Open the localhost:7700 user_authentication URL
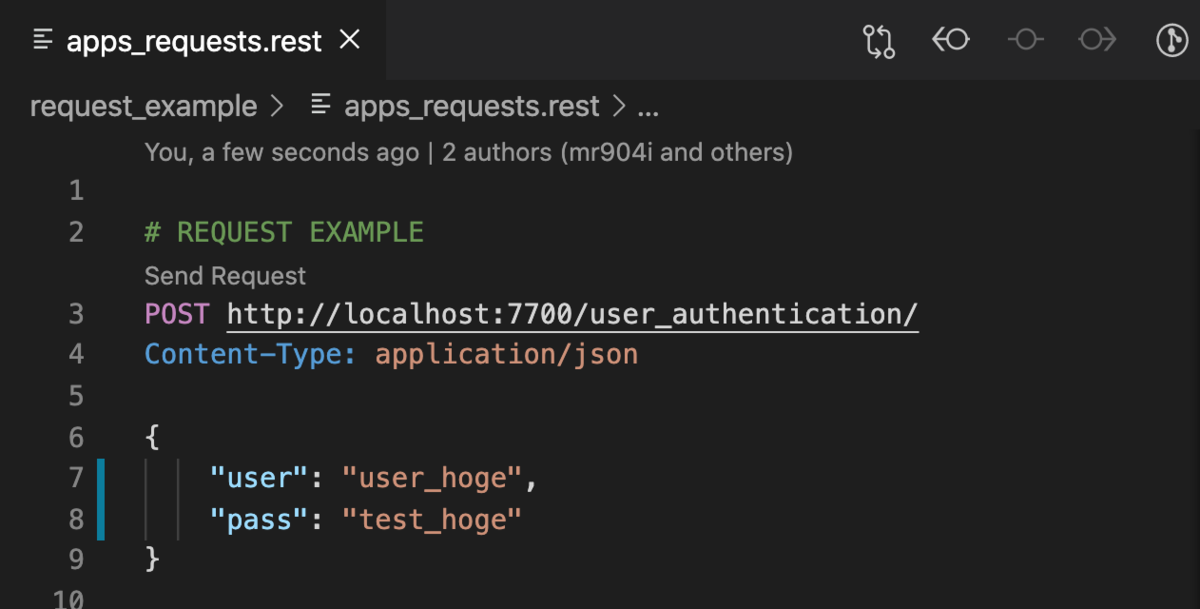 pyautogui.click(x=572, y=314)
